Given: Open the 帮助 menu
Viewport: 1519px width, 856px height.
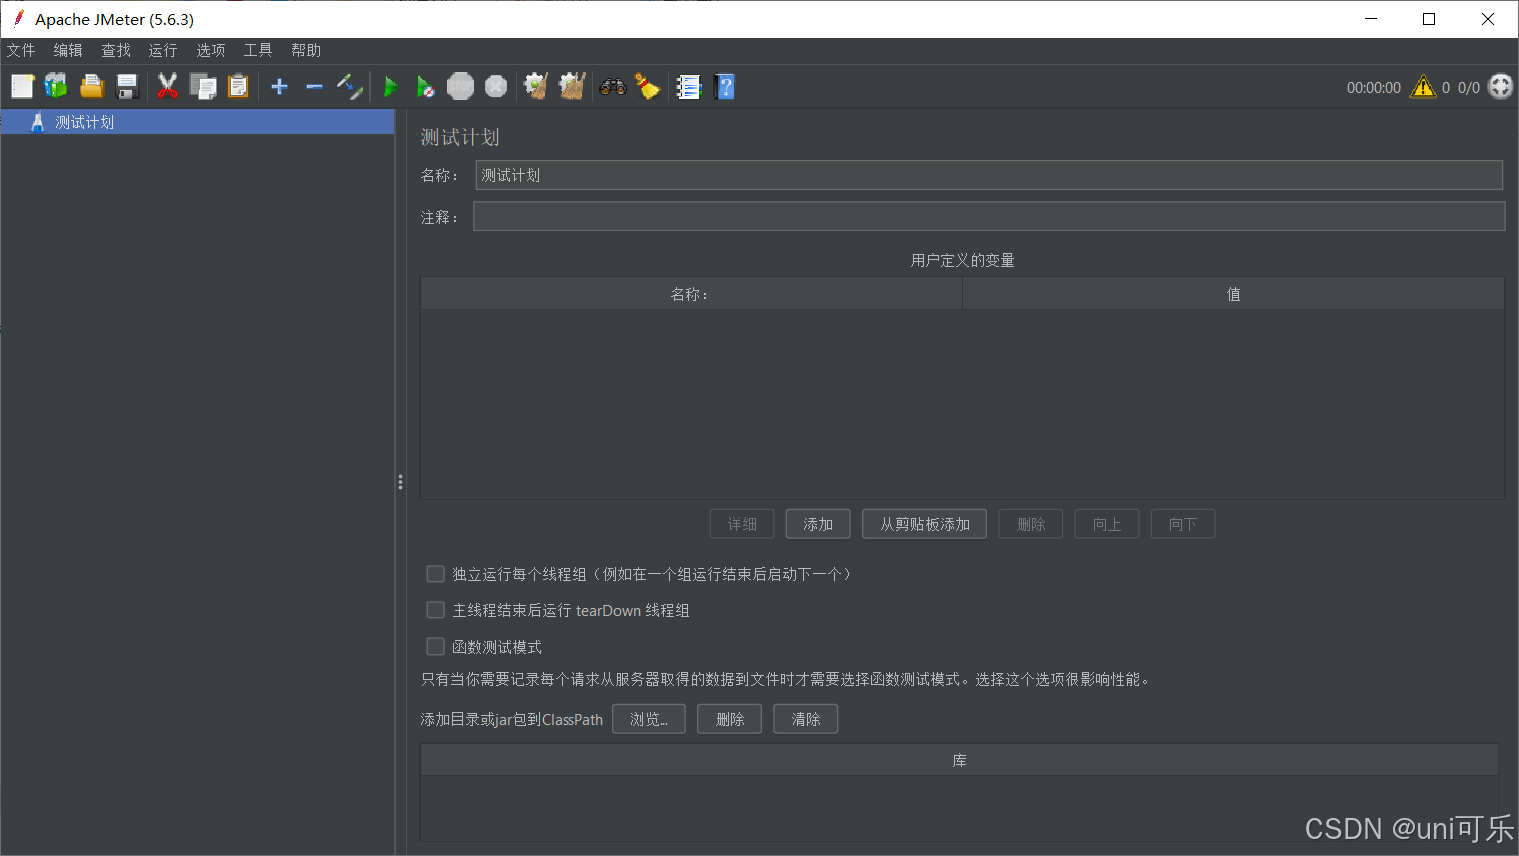Looking at the screenshot, I should (x=306, y=50).
